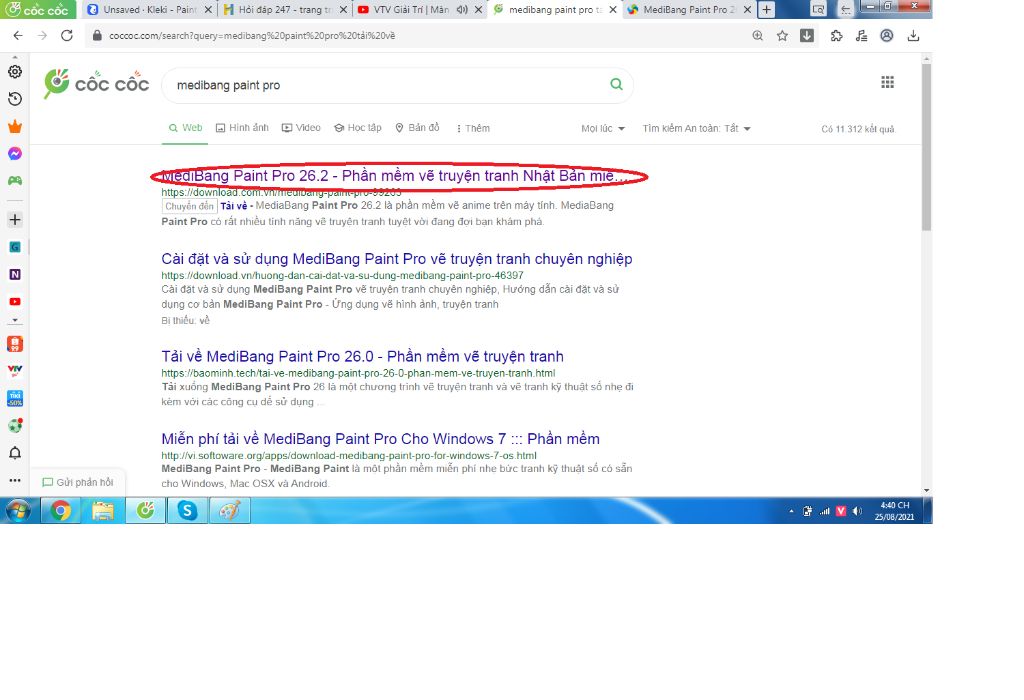Expand the Thêm more search options

tap(473, 129)
